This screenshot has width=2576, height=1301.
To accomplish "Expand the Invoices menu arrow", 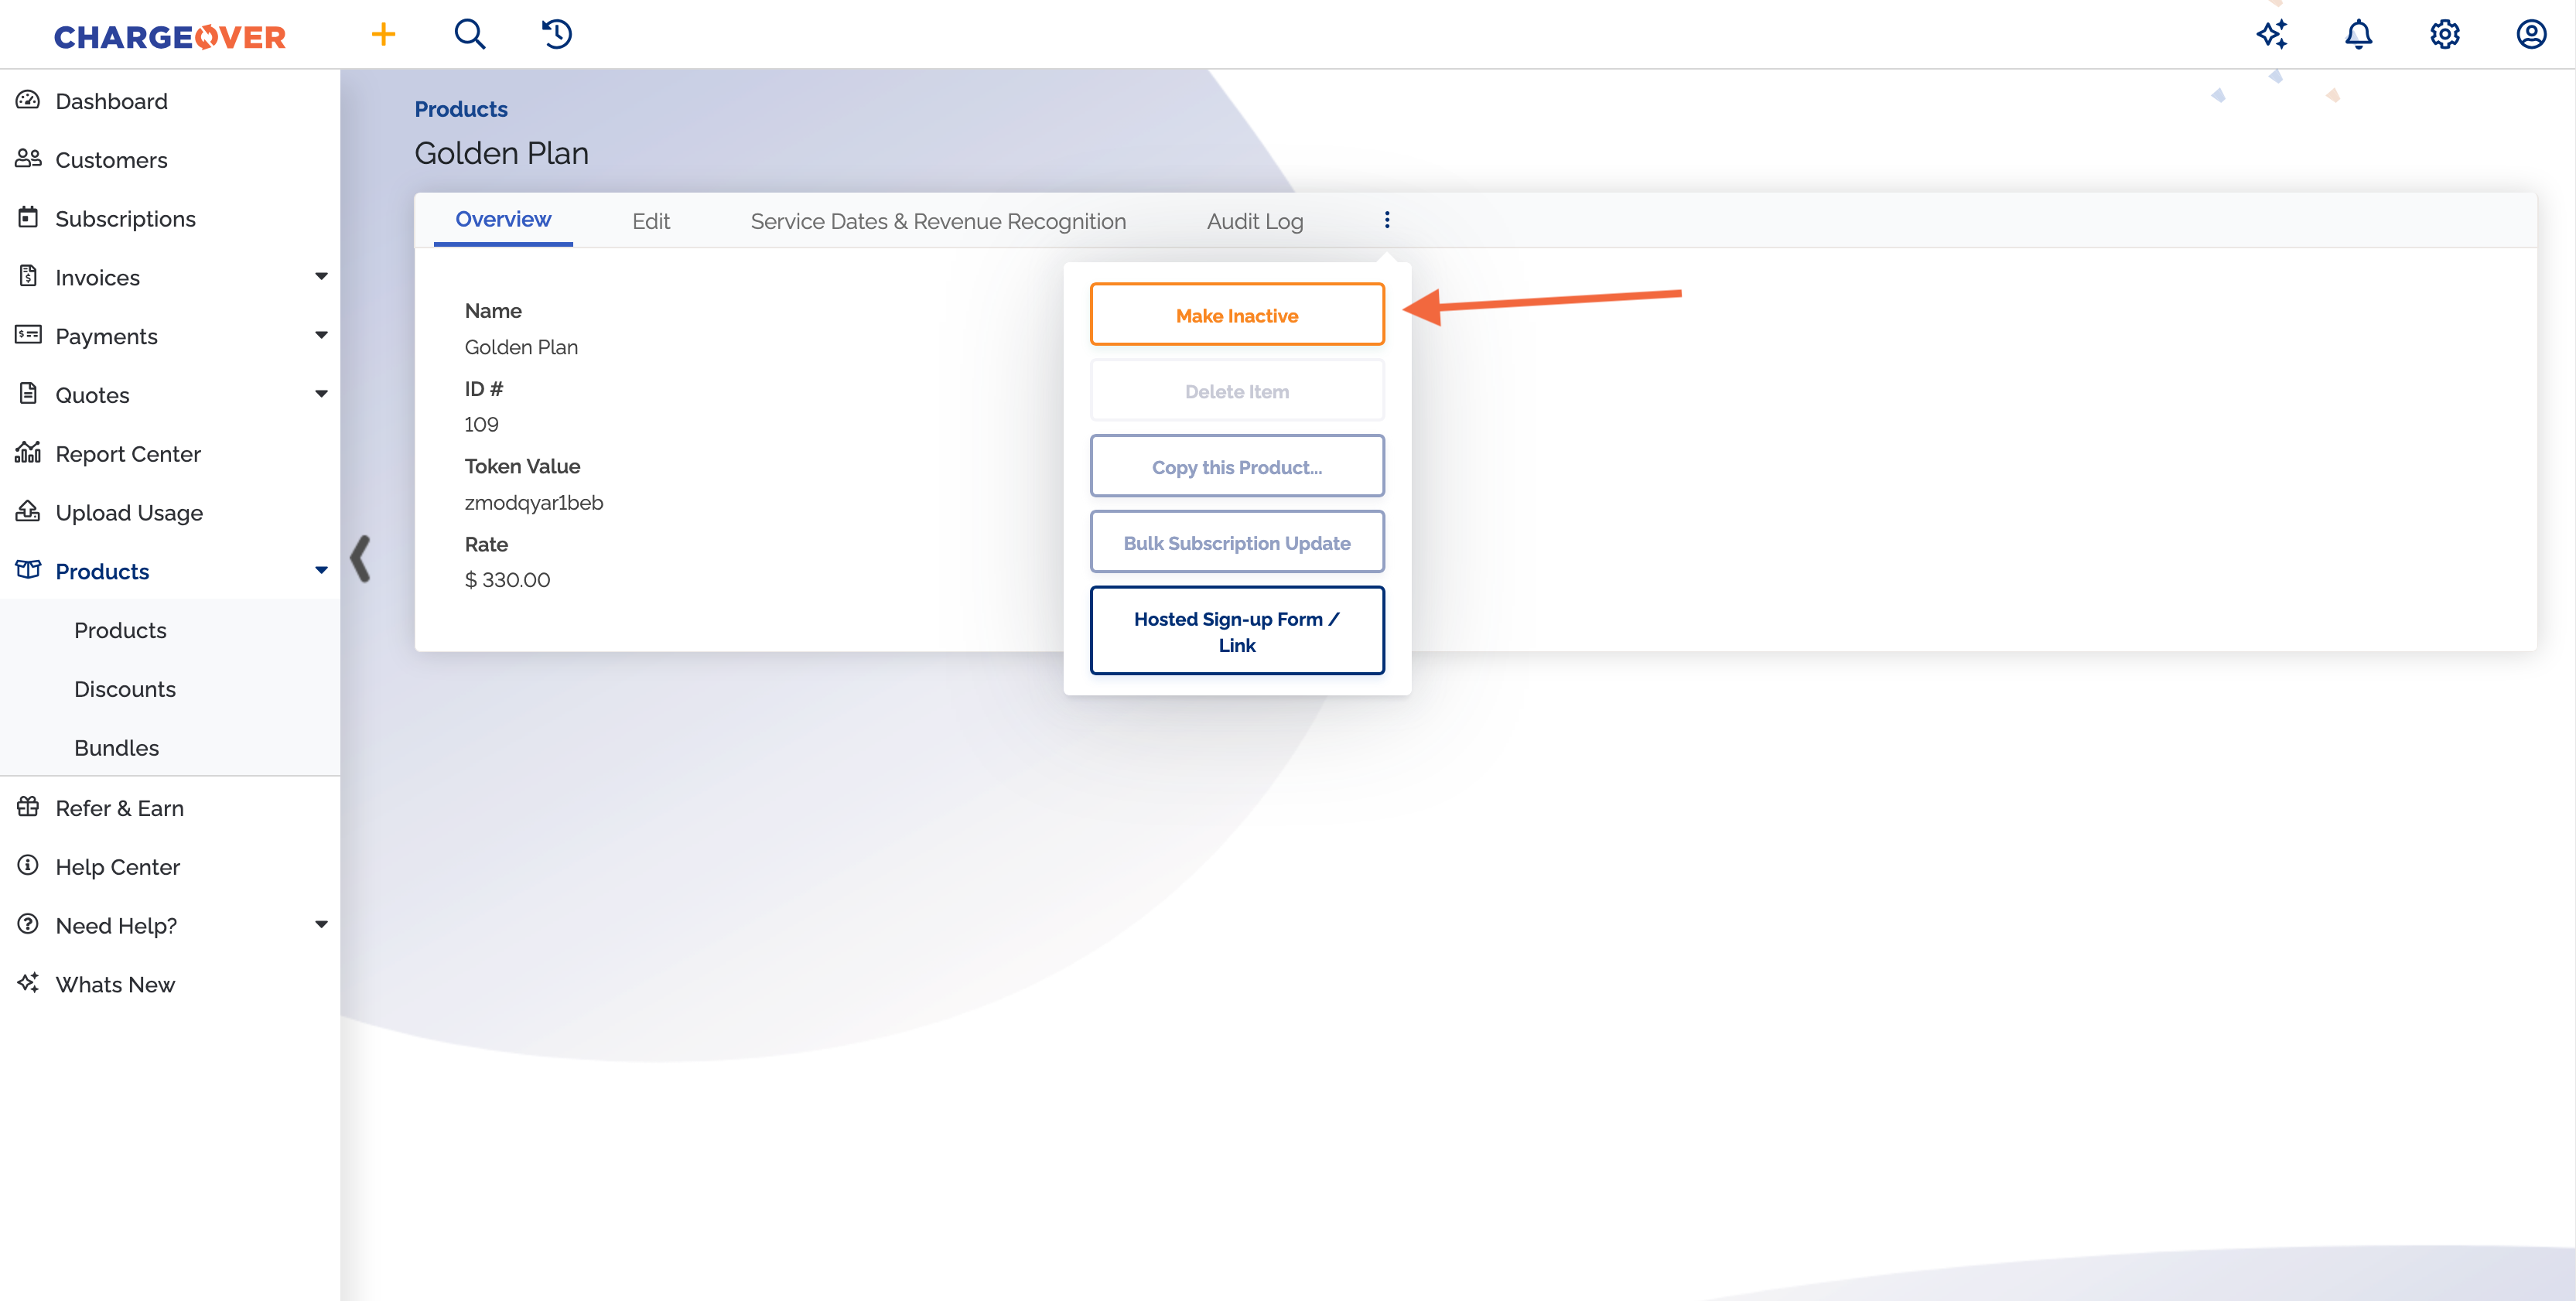I will pyautogui.click(x=321, y=277).
